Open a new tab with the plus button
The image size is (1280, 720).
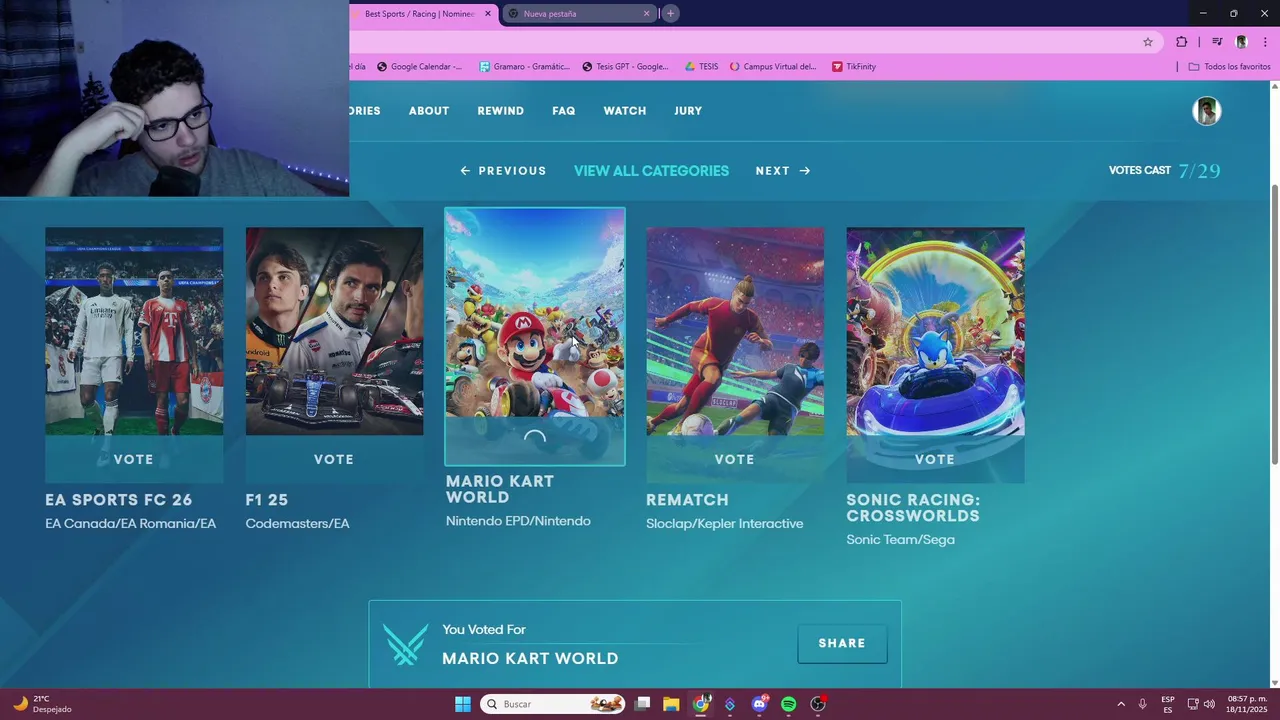[671, 13]
